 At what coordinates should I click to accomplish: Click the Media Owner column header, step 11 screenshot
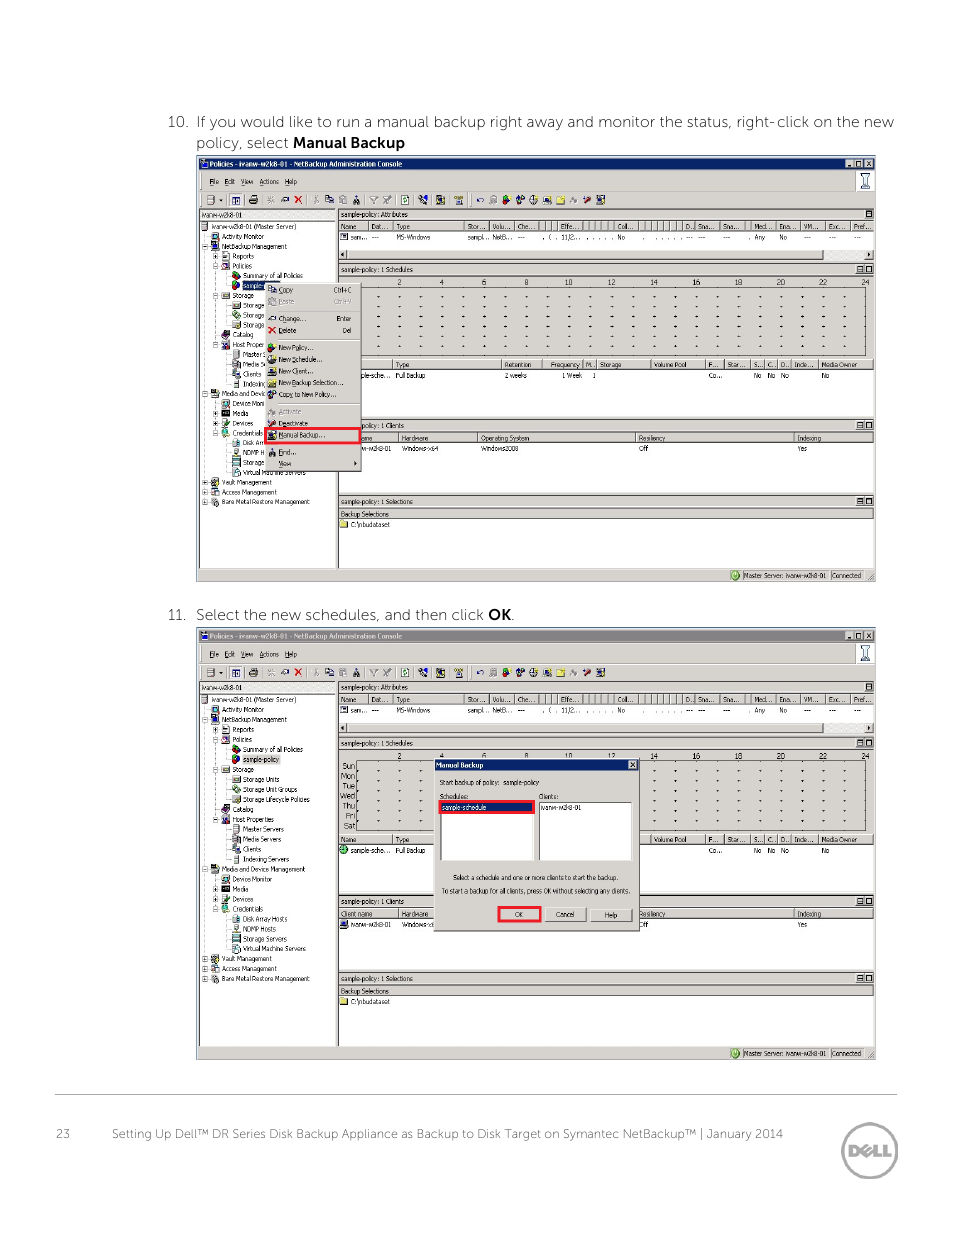click(x=846, y=840)
